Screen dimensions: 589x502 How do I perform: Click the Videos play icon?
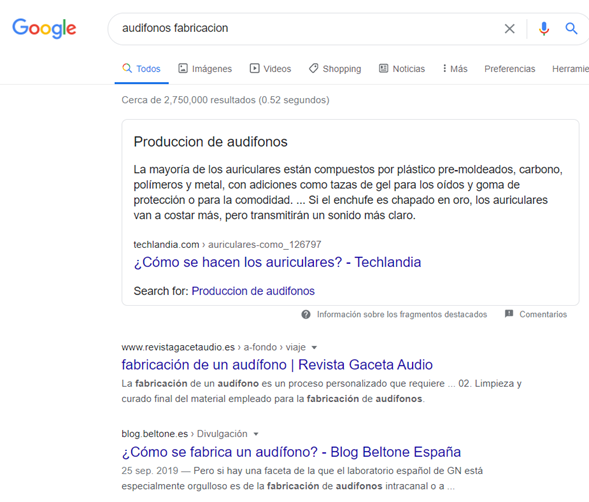255,68
